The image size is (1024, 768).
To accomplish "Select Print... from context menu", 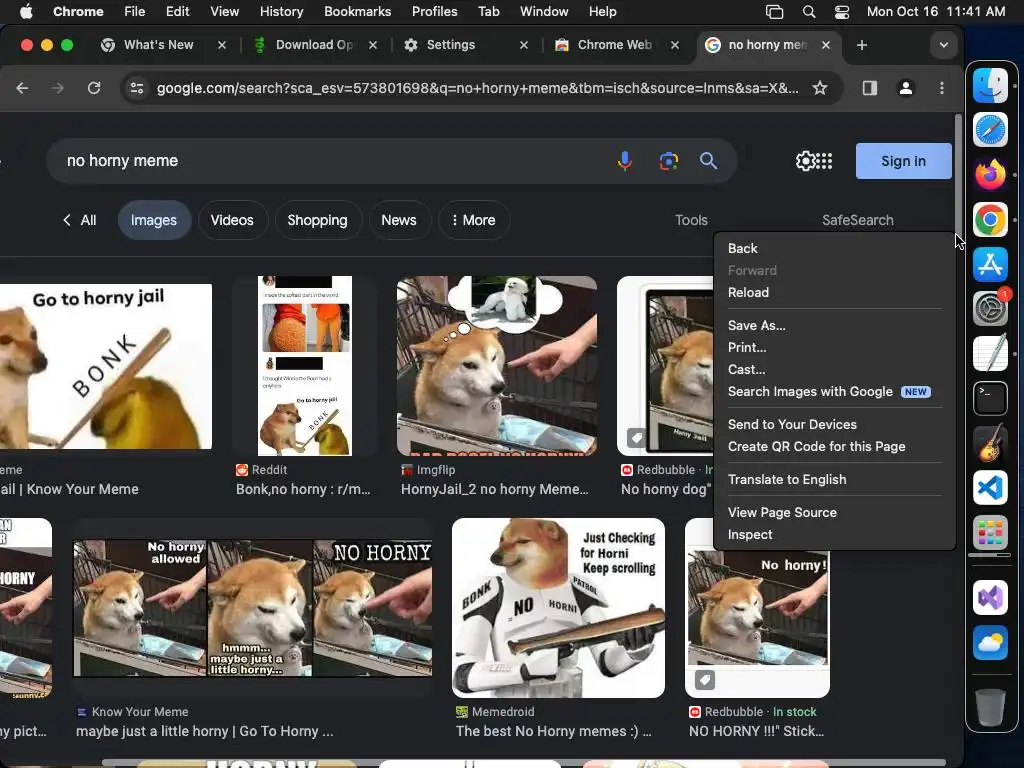I will pyautogui.click(x=835, y=347).
